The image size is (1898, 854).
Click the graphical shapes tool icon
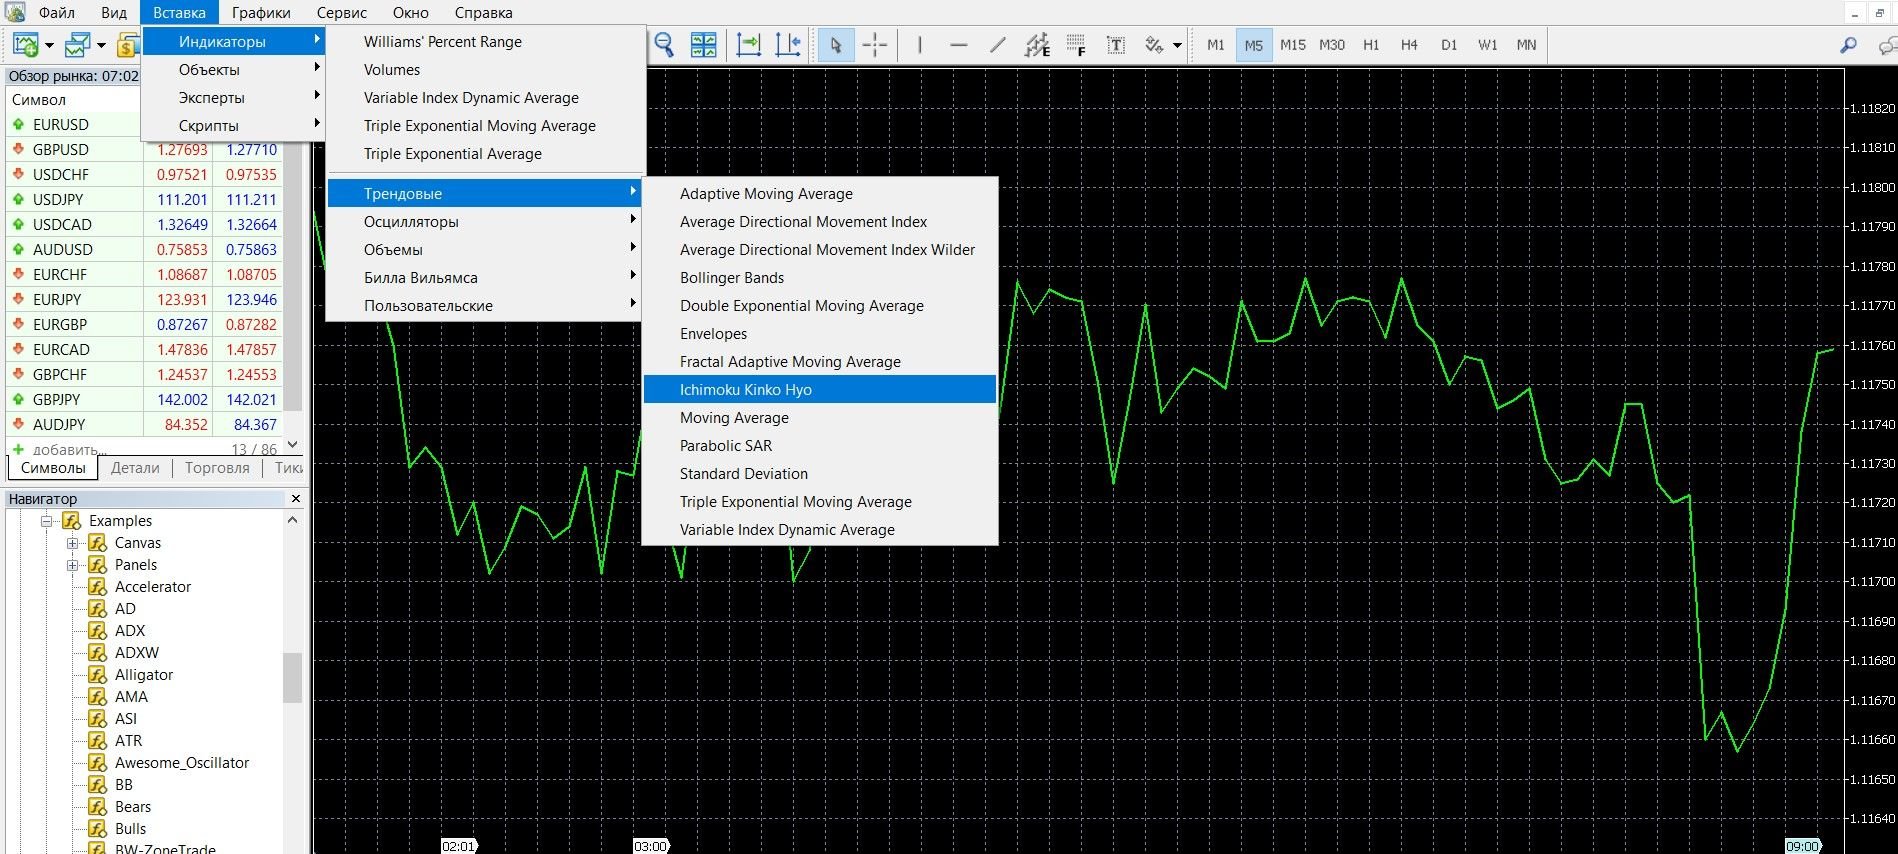point(1155,45)
